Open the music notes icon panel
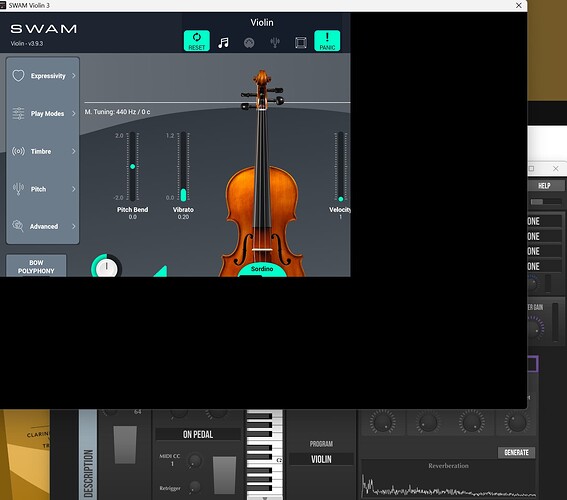This screenshot has height=500, width=567. pyautogui.click(x=223, y=43)
